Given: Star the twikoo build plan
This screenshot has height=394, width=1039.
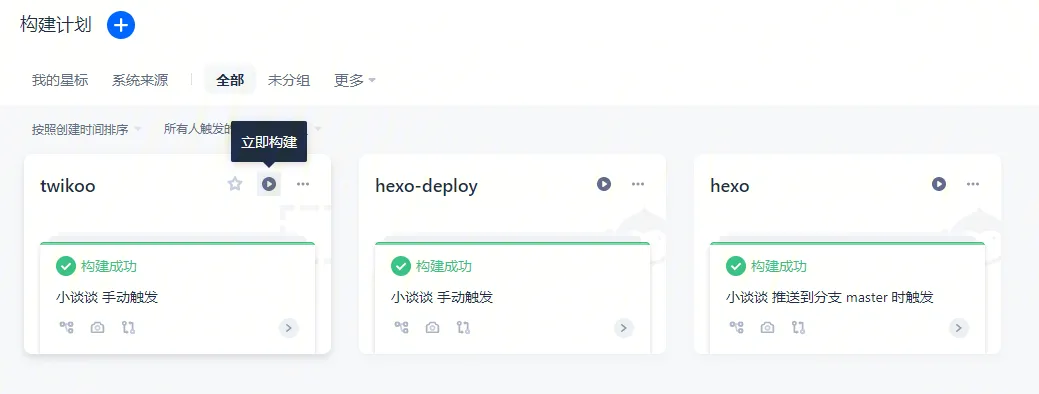Looking at the screenshot, I should pos(235,184).
